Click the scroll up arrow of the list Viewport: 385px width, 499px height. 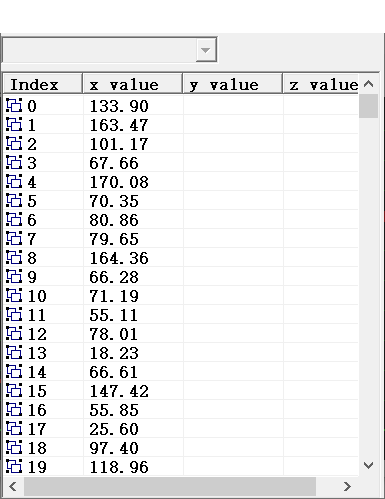(x=368, y=84)
